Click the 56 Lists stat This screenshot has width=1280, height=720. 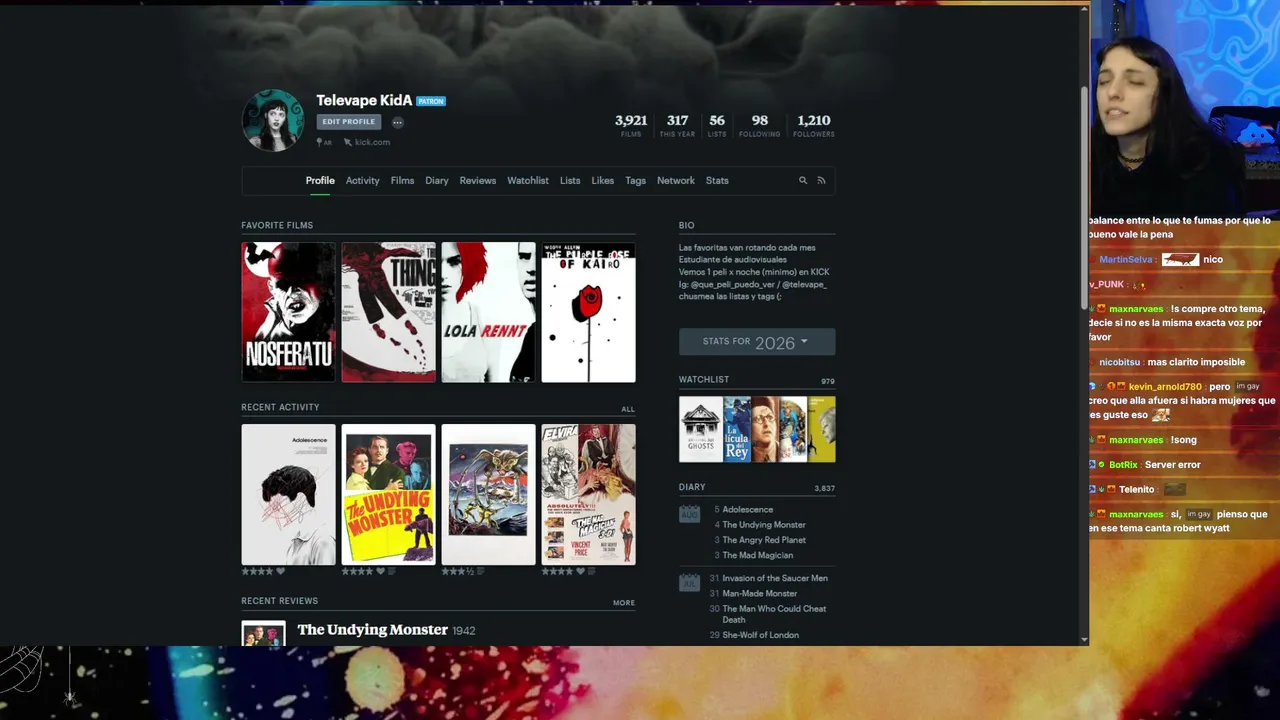coord(717,125)
